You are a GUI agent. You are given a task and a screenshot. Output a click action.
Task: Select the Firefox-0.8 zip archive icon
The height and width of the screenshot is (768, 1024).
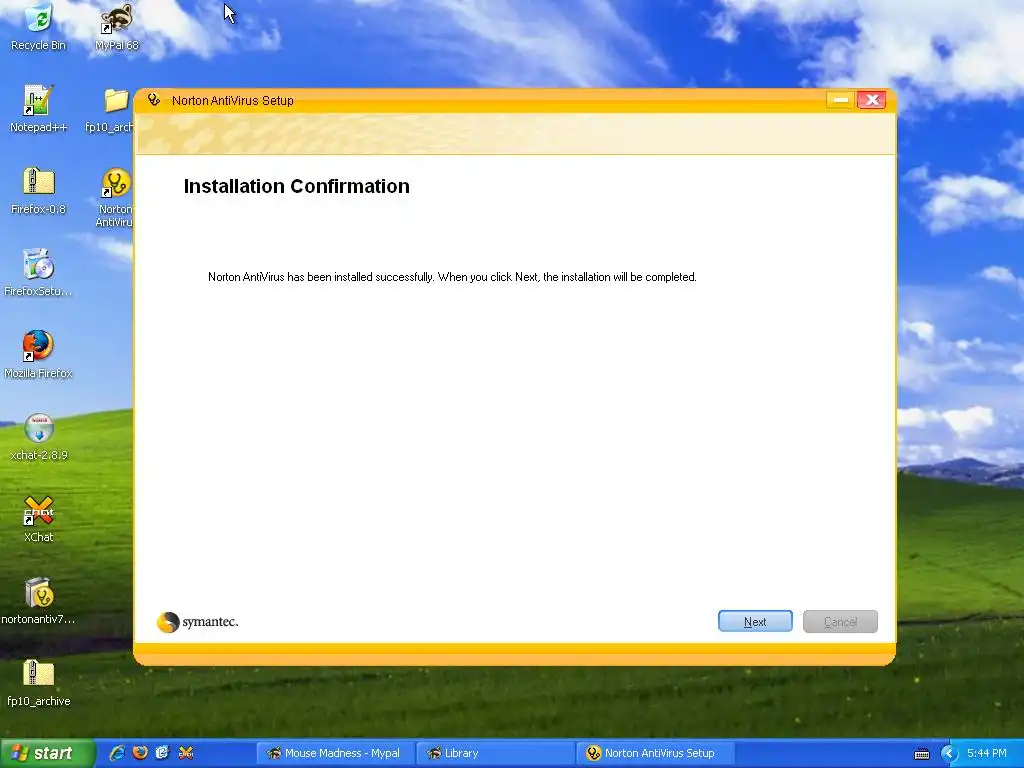click(39, 191)
